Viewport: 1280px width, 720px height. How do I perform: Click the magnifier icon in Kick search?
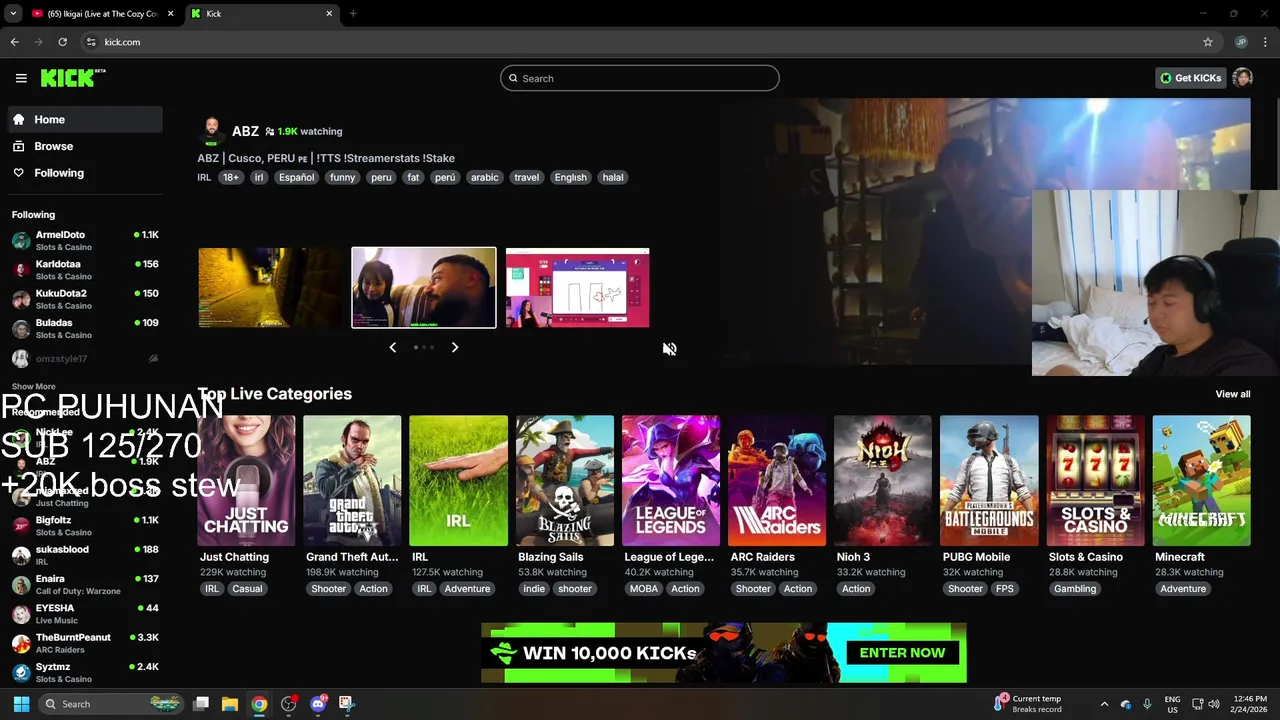(x=514, y=78)
